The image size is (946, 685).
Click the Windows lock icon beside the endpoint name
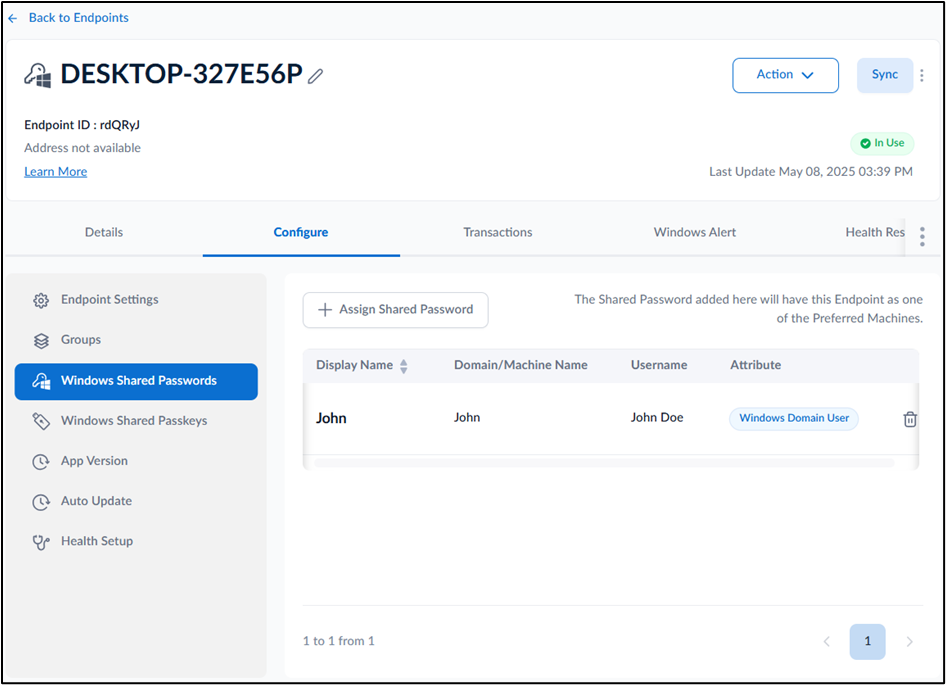click(x=37, y=75)
